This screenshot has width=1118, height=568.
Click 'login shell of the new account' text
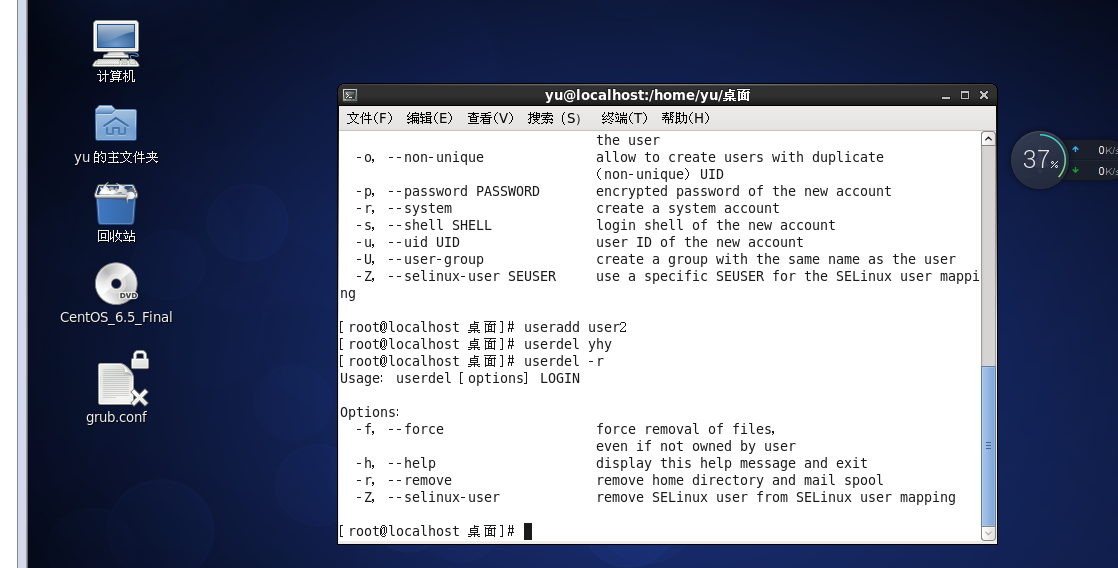point(715,225)
